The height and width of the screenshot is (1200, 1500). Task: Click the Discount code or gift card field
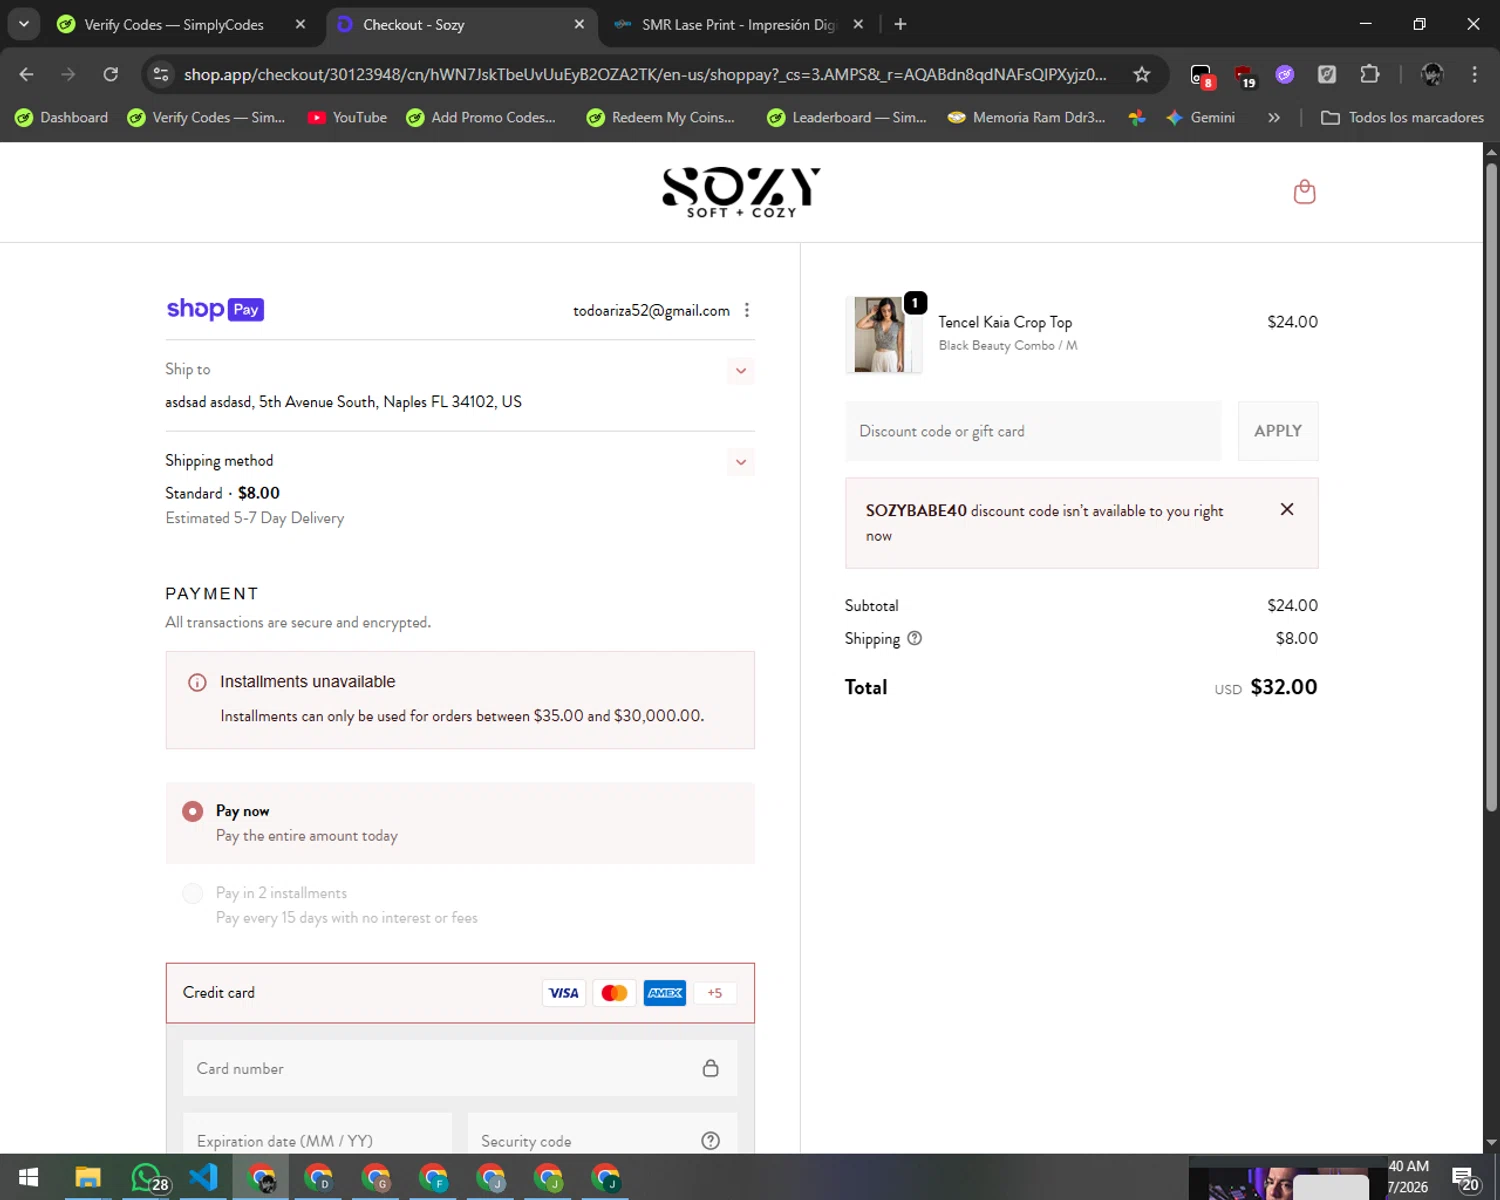pos(1033,431)
